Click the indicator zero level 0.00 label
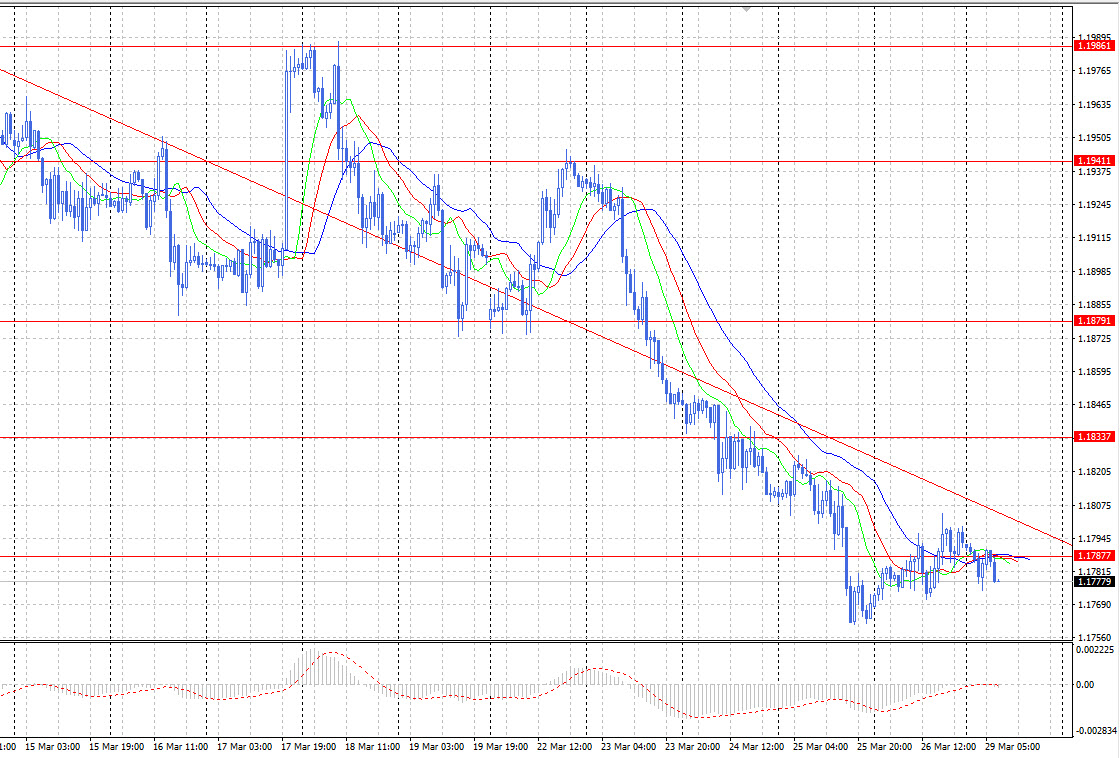1120x758 pixels. [x=1084, y=684]
